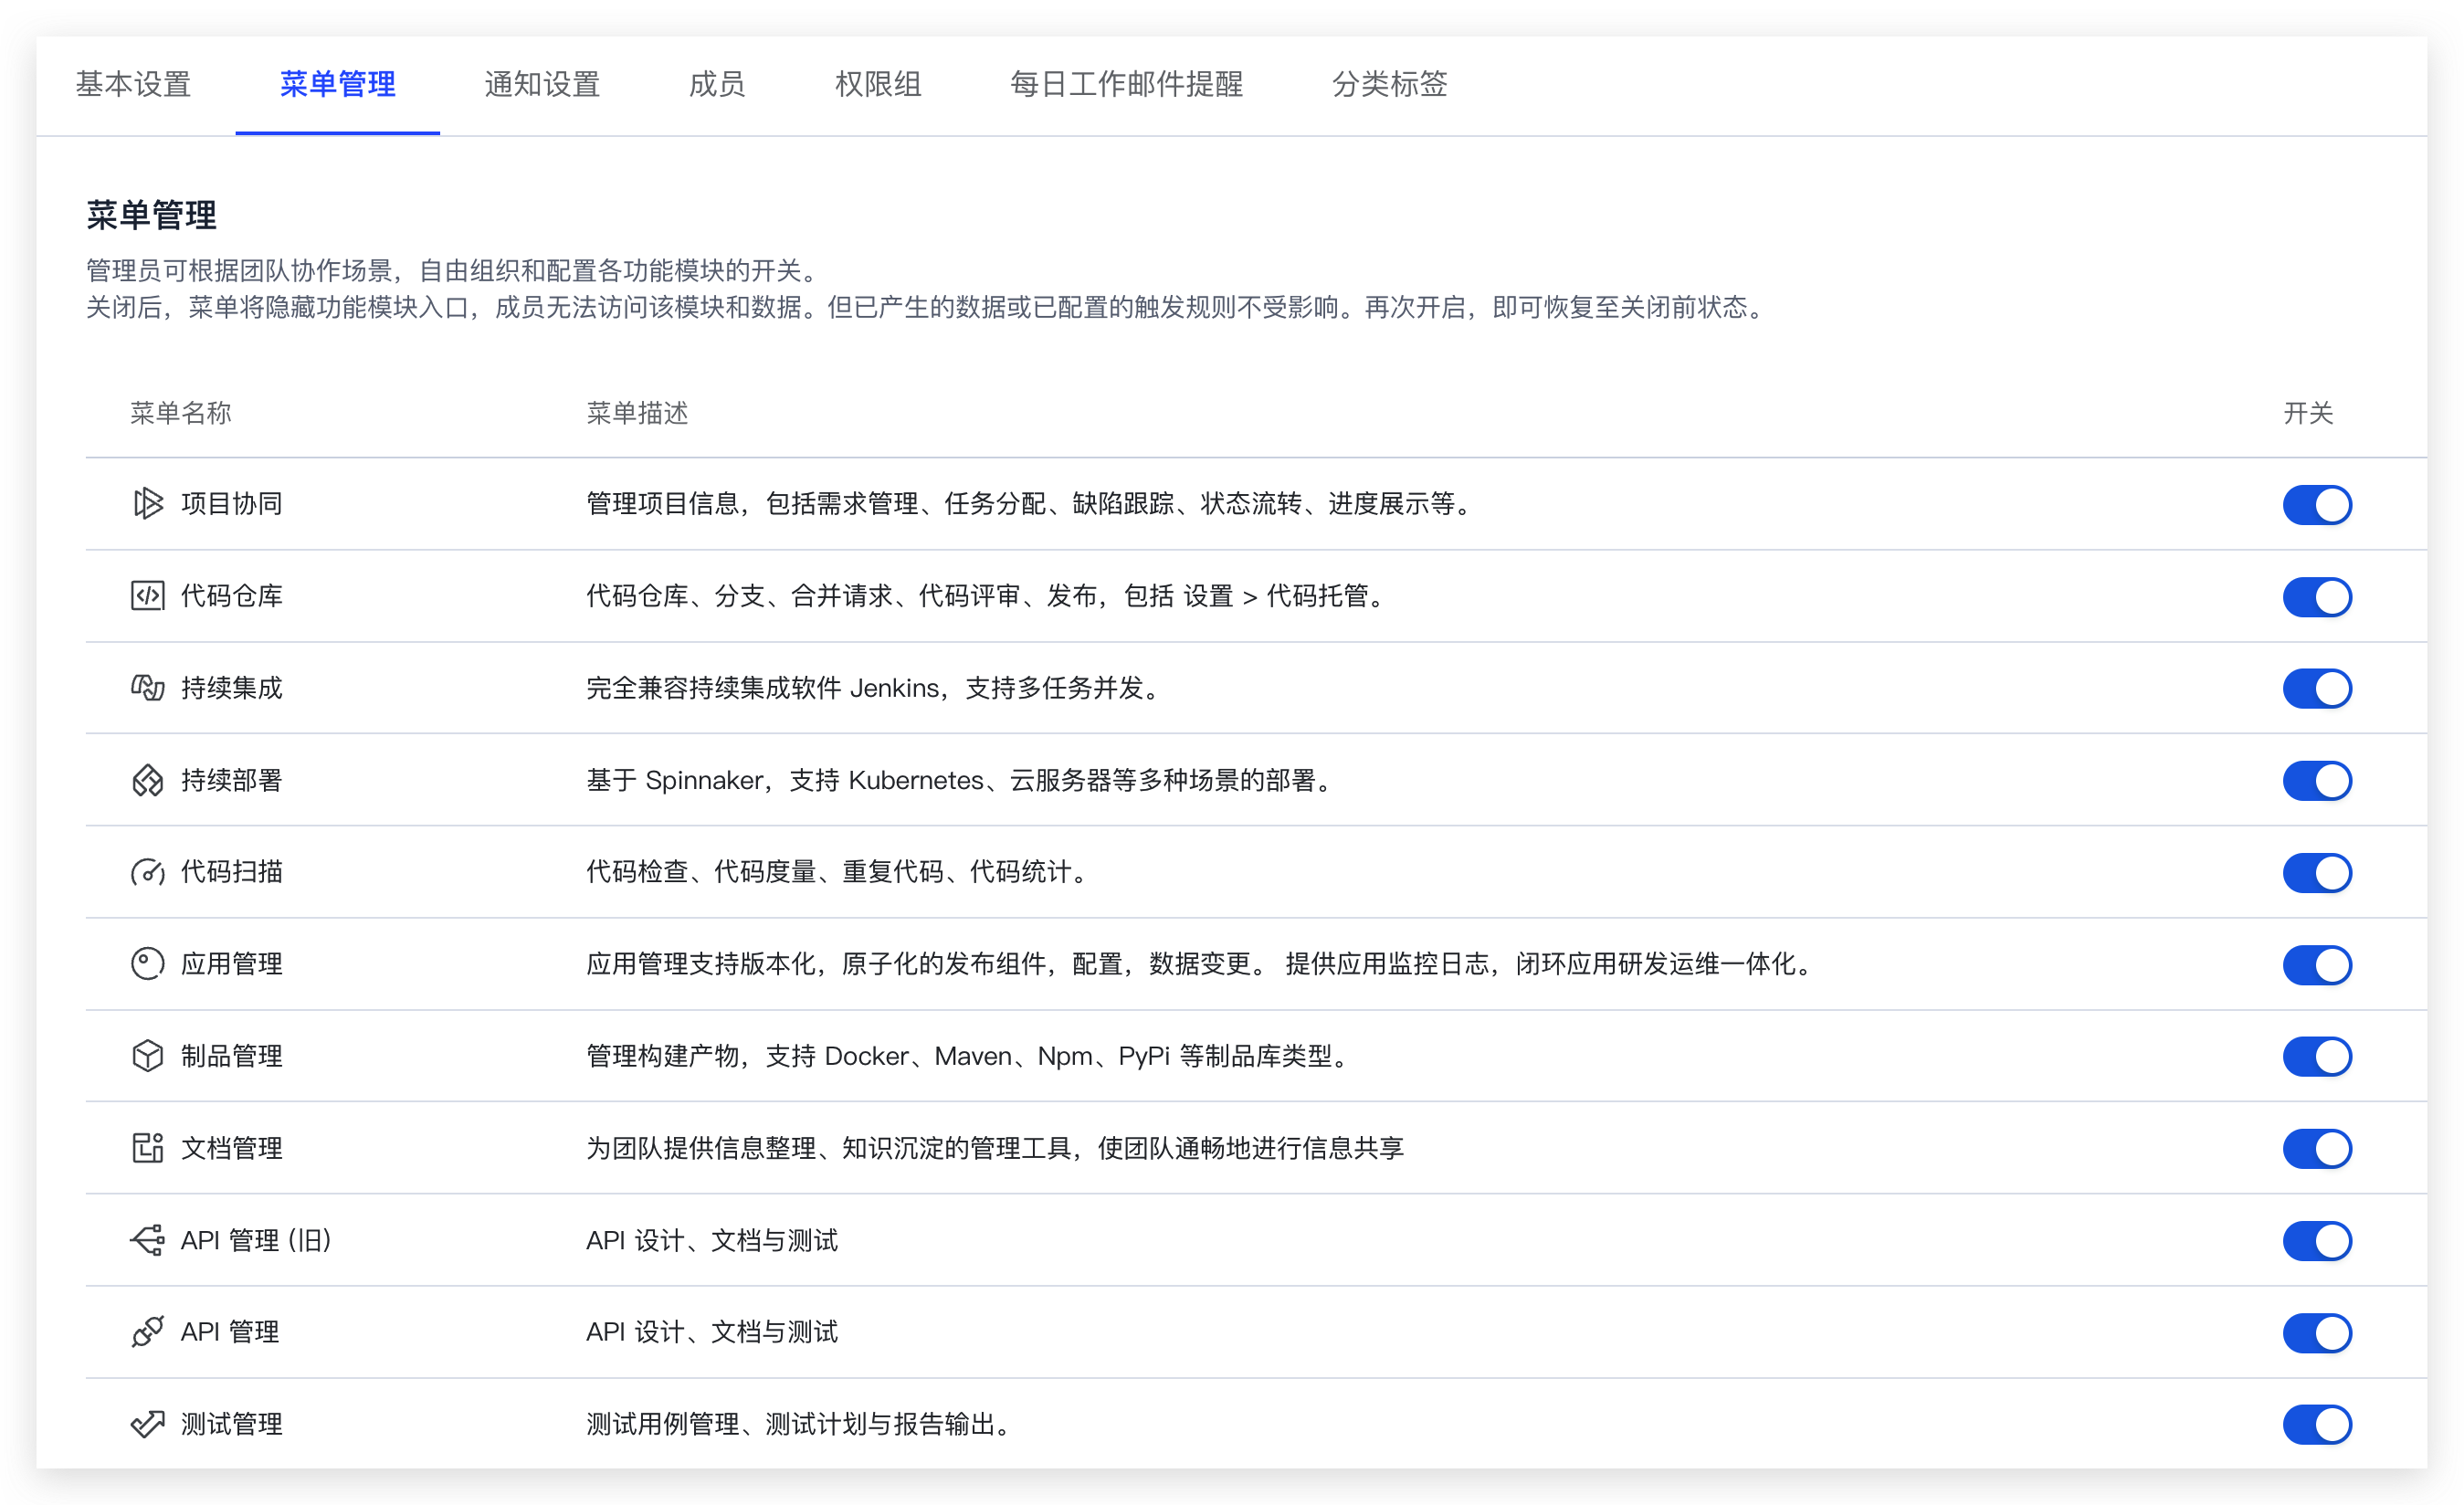Toggle the 持续部署 switch
The height and width of the screenshot is (1505, 2464).
click(2317, 781)
